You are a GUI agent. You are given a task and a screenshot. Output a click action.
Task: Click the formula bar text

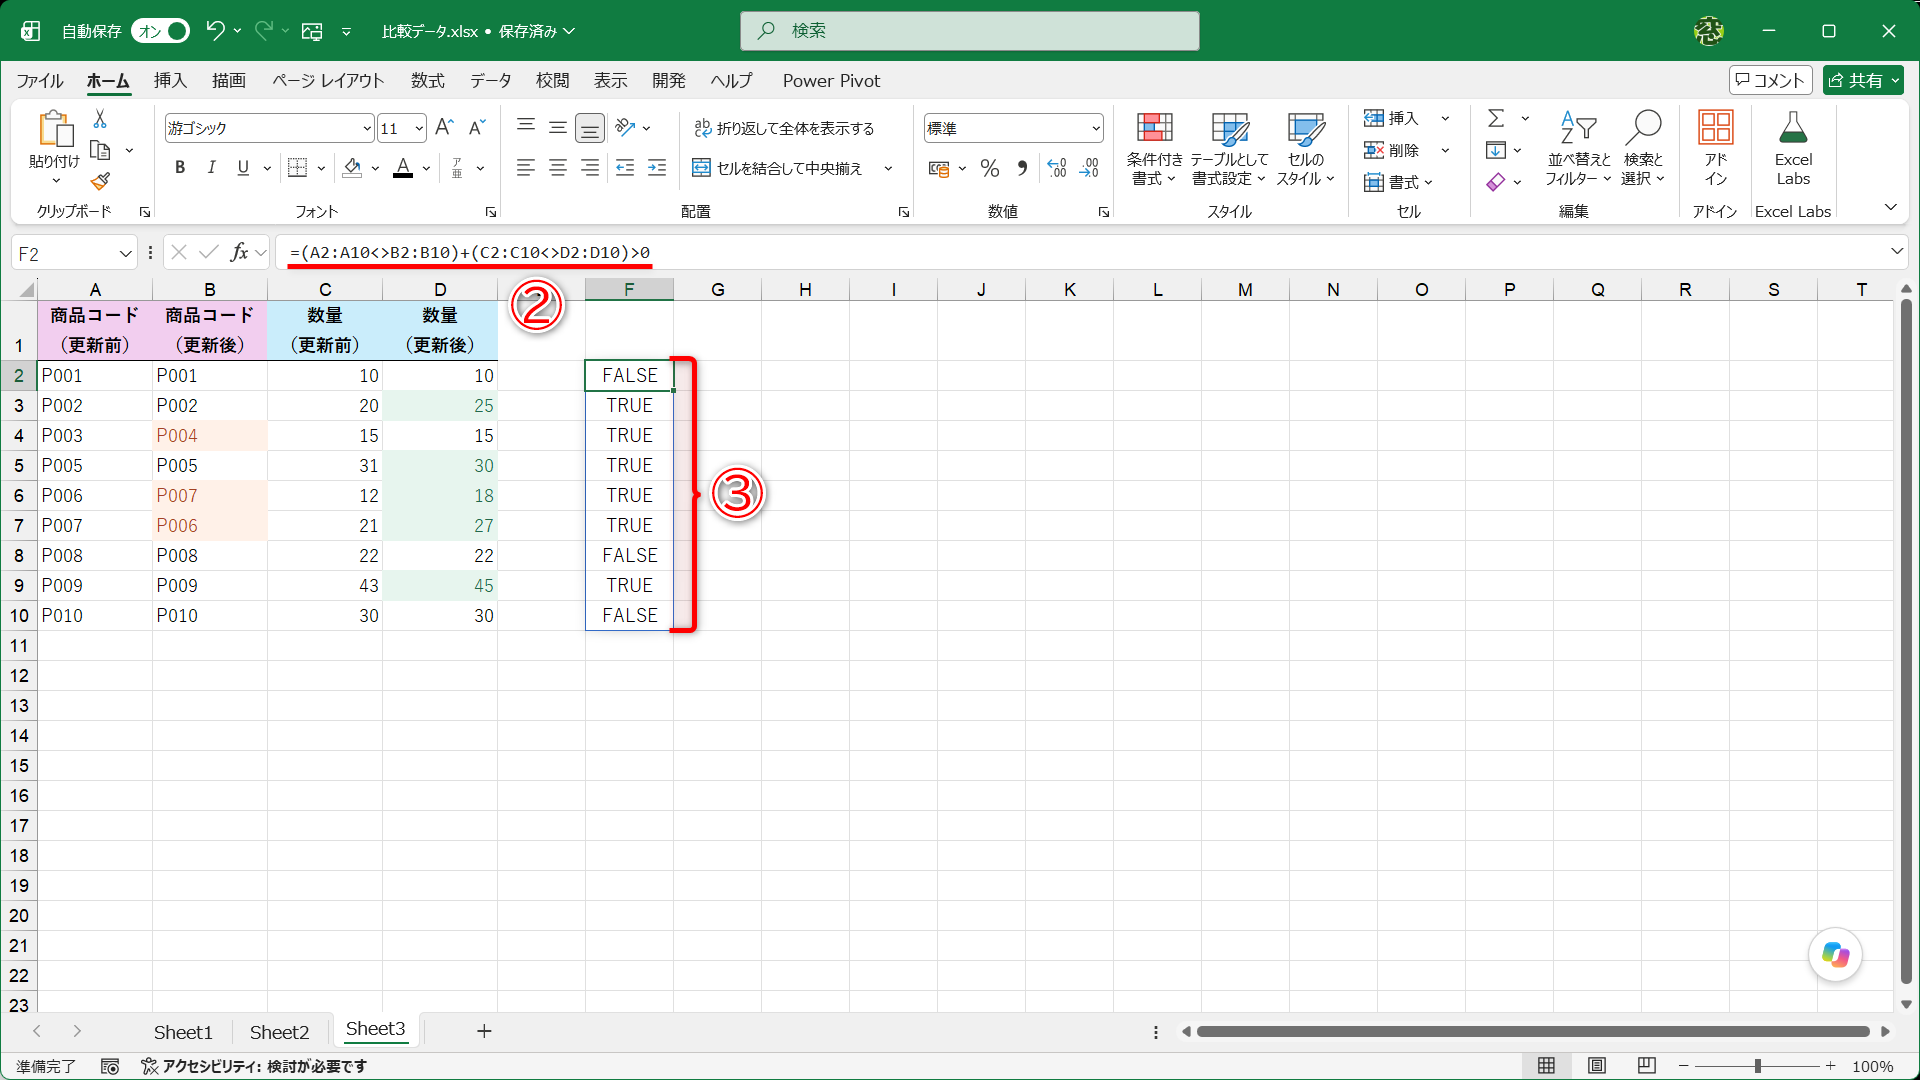click(470, 253)
